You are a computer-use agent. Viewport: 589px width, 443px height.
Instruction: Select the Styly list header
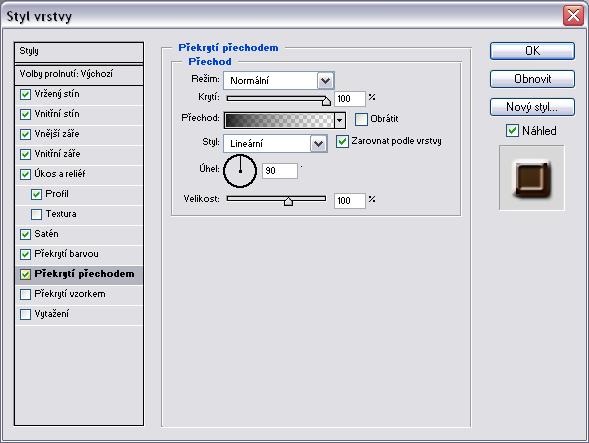pyautogui.click(x=79, y=52)
